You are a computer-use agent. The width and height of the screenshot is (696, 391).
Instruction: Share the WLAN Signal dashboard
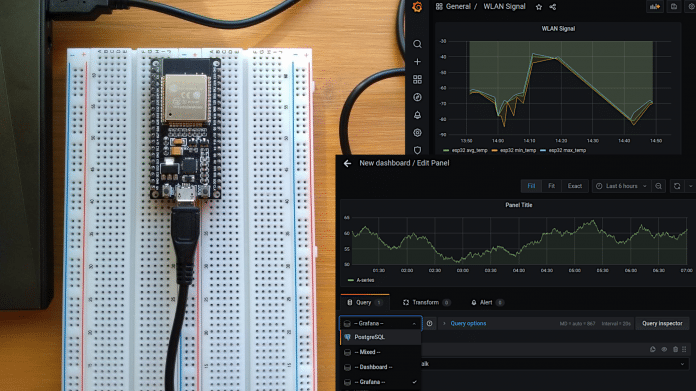[x=553, y=7]
